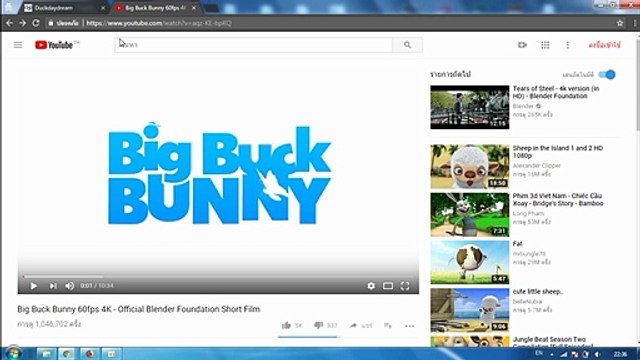Open the Windows Start menu
Image resolution: width=640 pixels, height=360 pixels.
[13, 353]
